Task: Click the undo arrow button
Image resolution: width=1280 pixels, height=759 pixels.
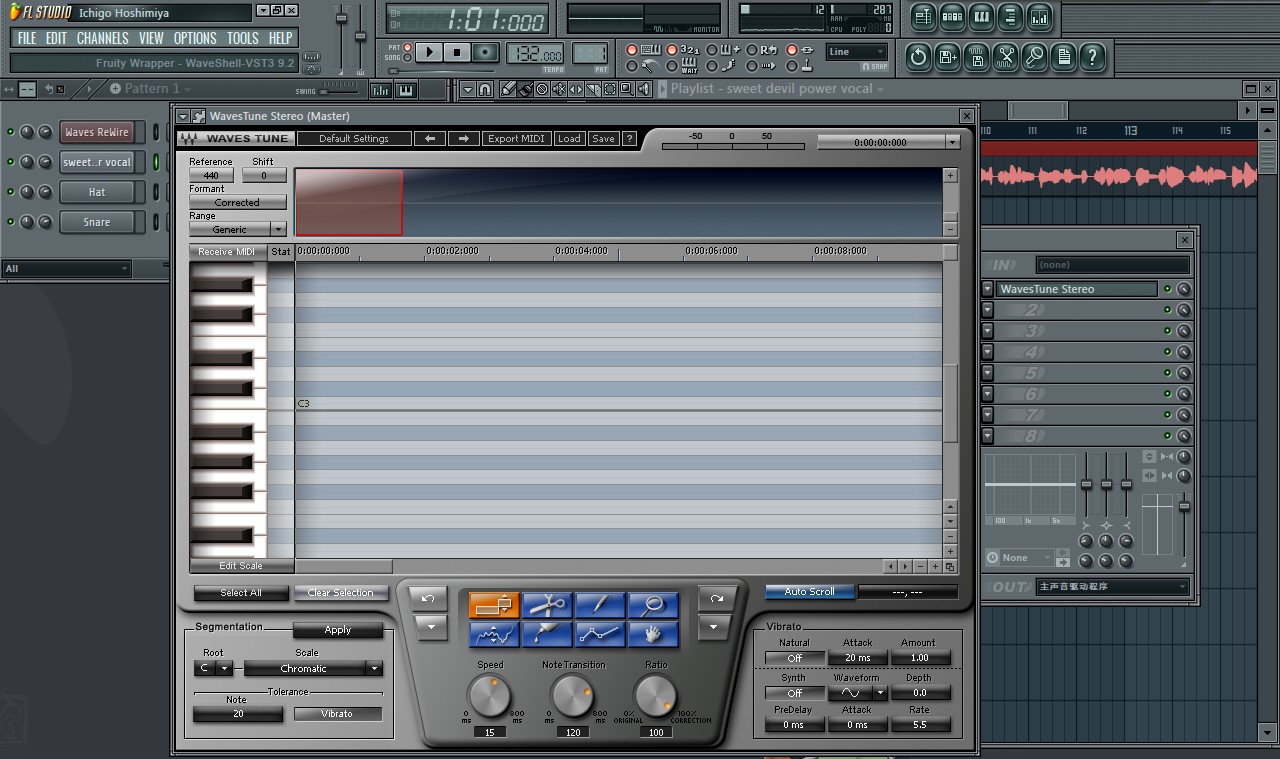Action: [429, 598]
